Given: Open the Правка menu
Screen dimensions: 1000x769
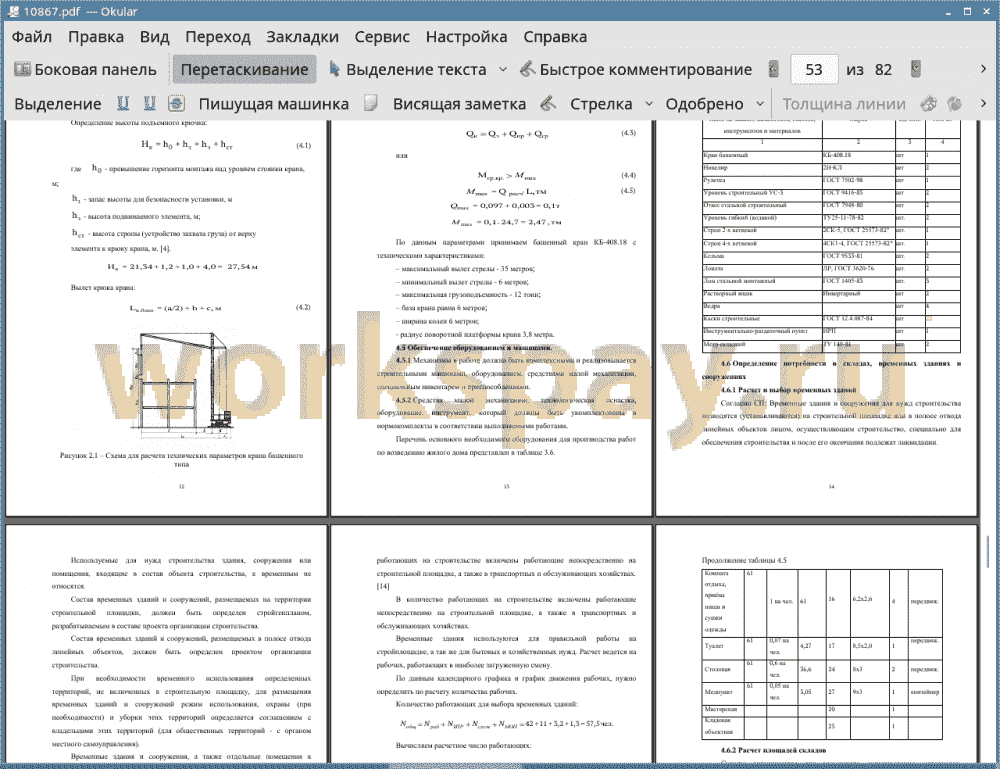Looking at the screenshot, I should click(96, 37).
